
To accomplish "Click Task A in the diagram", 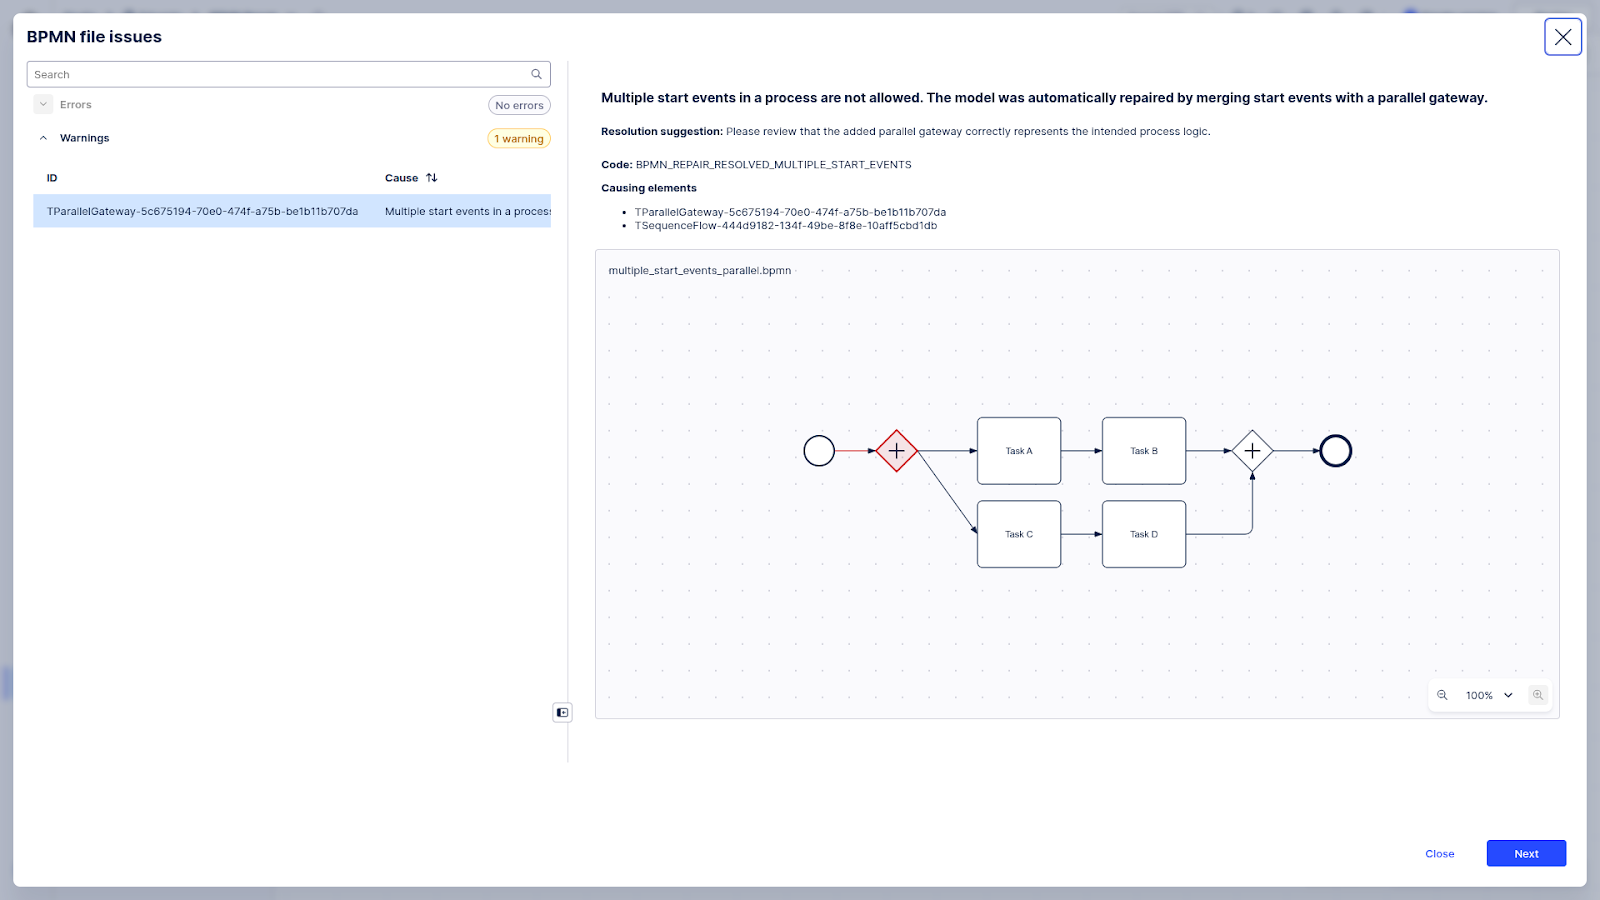I will tap(1018, 451).
